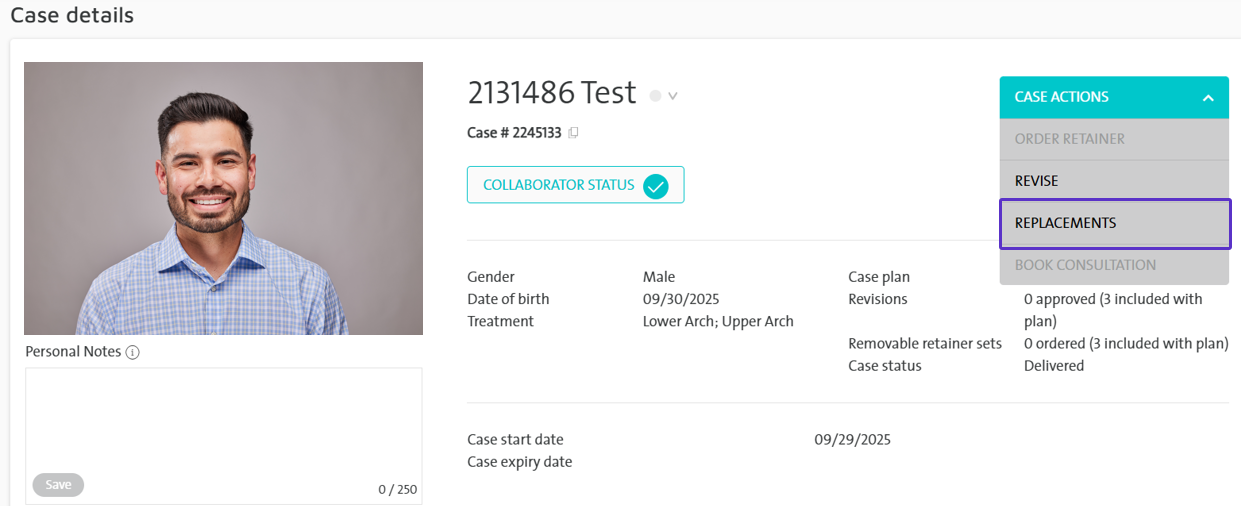The width and height of the screenshot is (1241, 506).
Task: Save the personal notes
Action: 58,485
